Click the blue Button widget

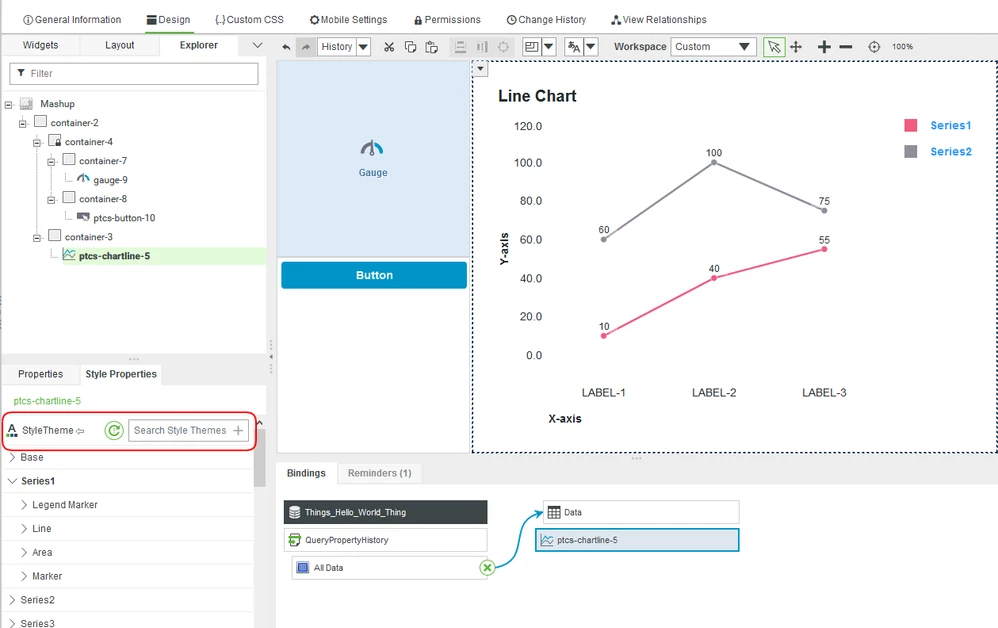pyautogui.click(x=374, y=276)
